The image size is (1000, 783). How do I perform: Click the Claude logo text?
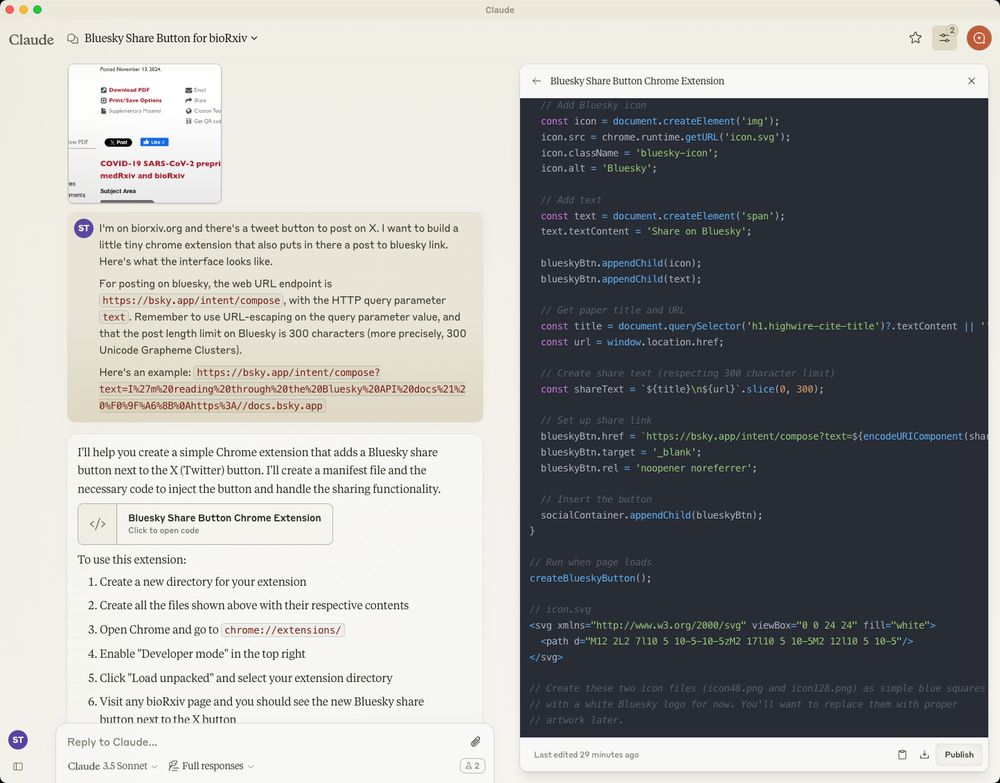(31, 39)
